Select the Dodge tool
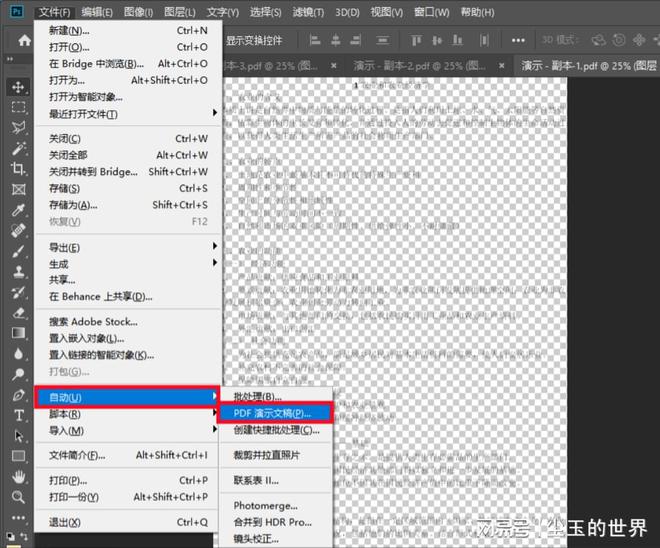Viewport: 660px width, 548px height. [x=18, y=374]
